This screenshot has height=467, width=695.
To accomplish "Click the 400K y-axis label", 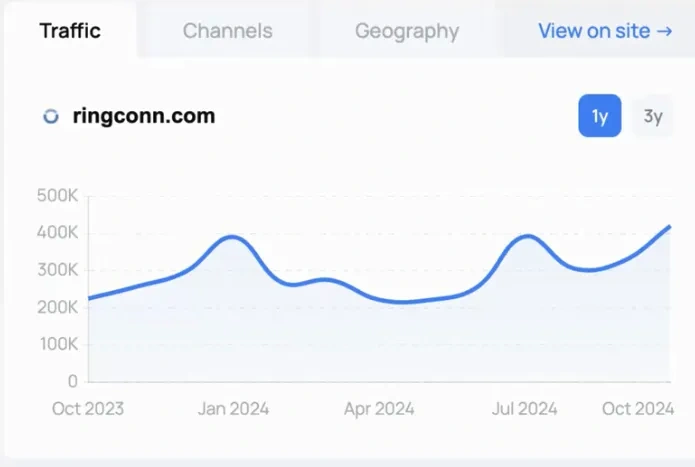I will tap(56, 233).
